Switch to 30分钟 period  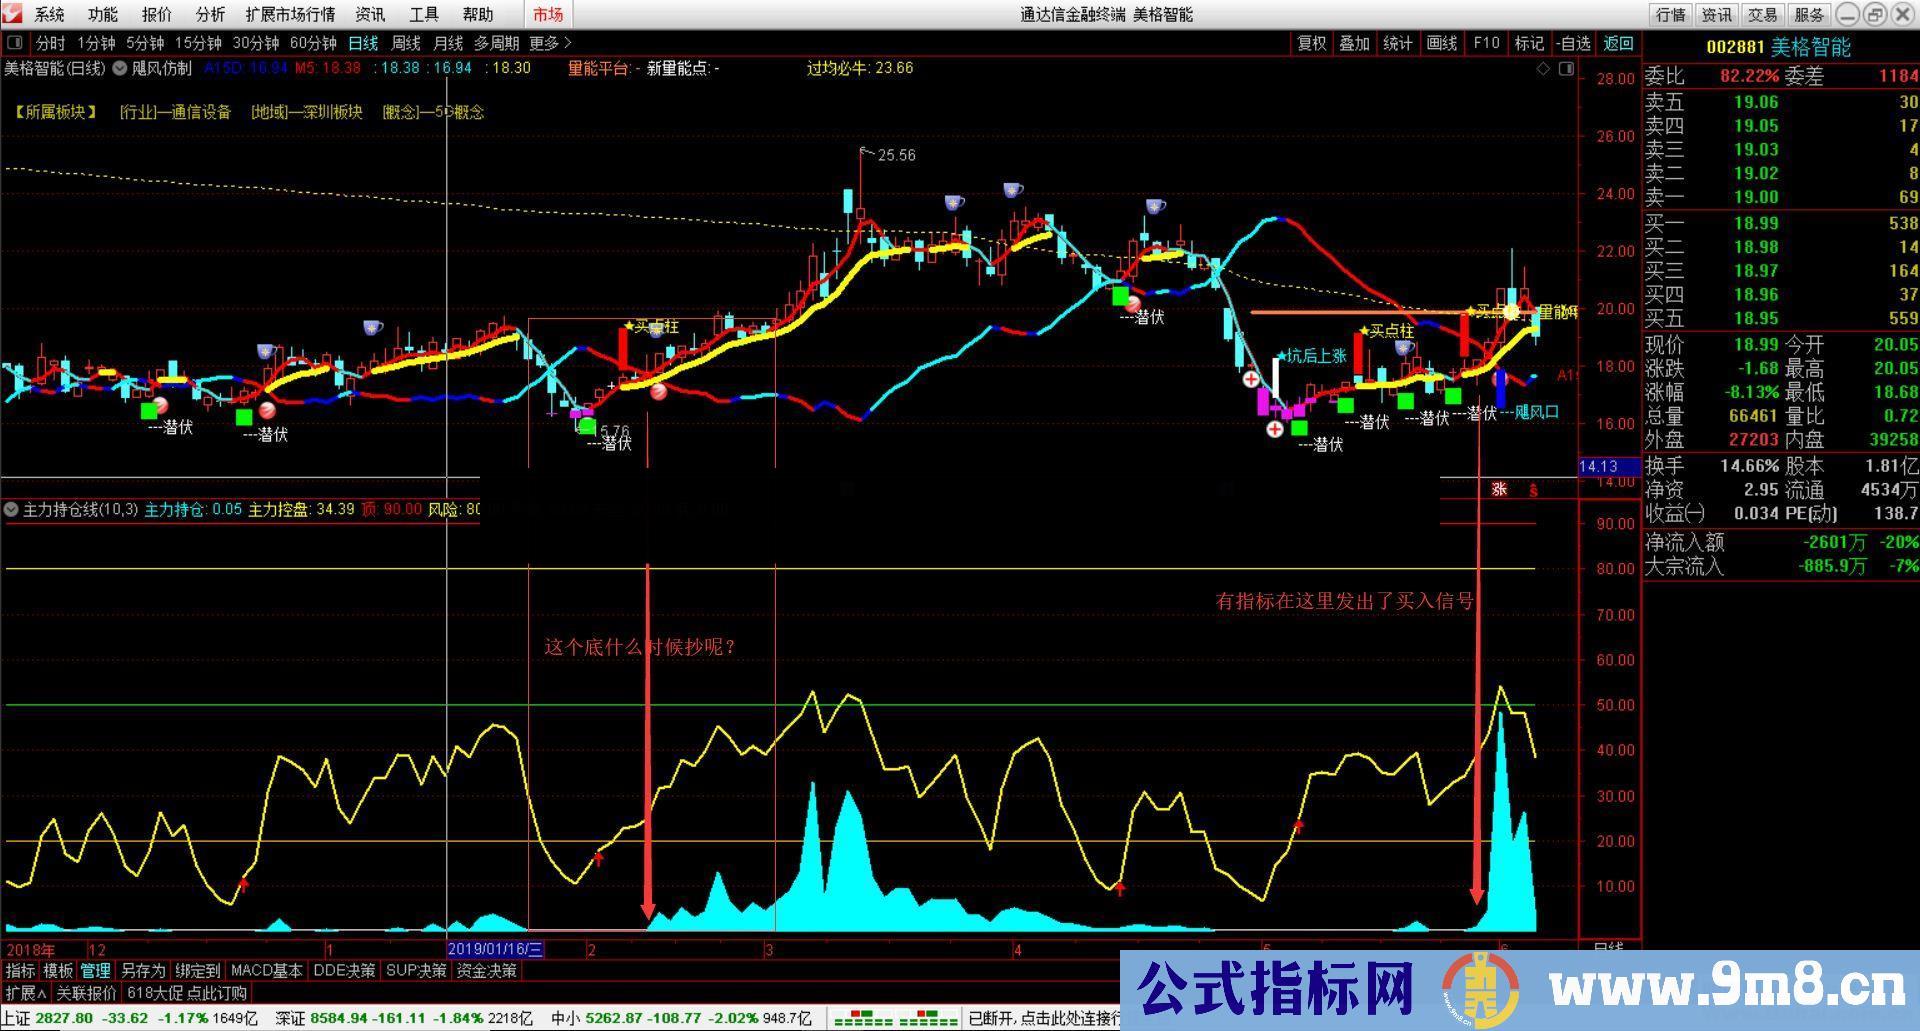[256, 43]
